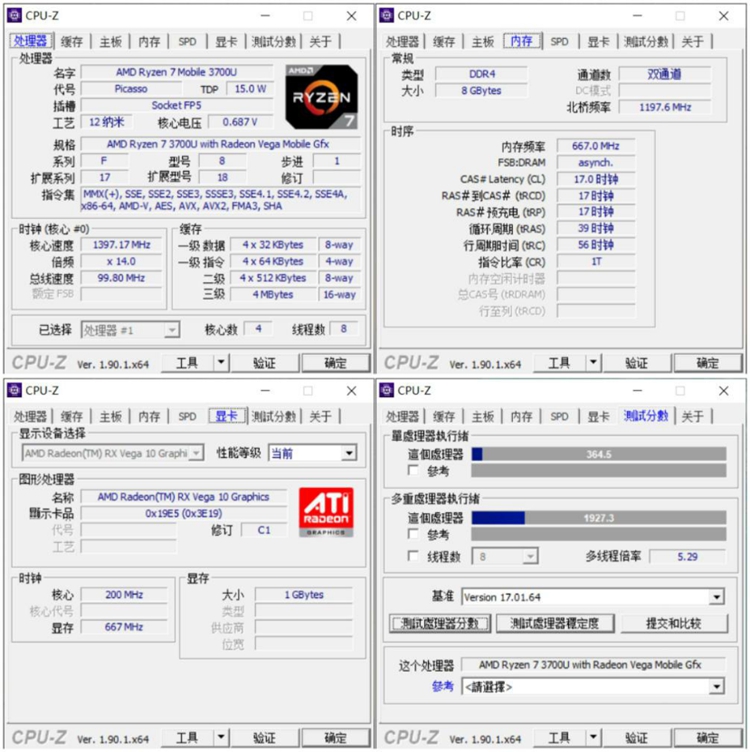Image resolution: width=750 pixels, height=752 pixels.
Task: Open the 工具 dropdown arrow in benchmark window
Action: coord(593,737)
